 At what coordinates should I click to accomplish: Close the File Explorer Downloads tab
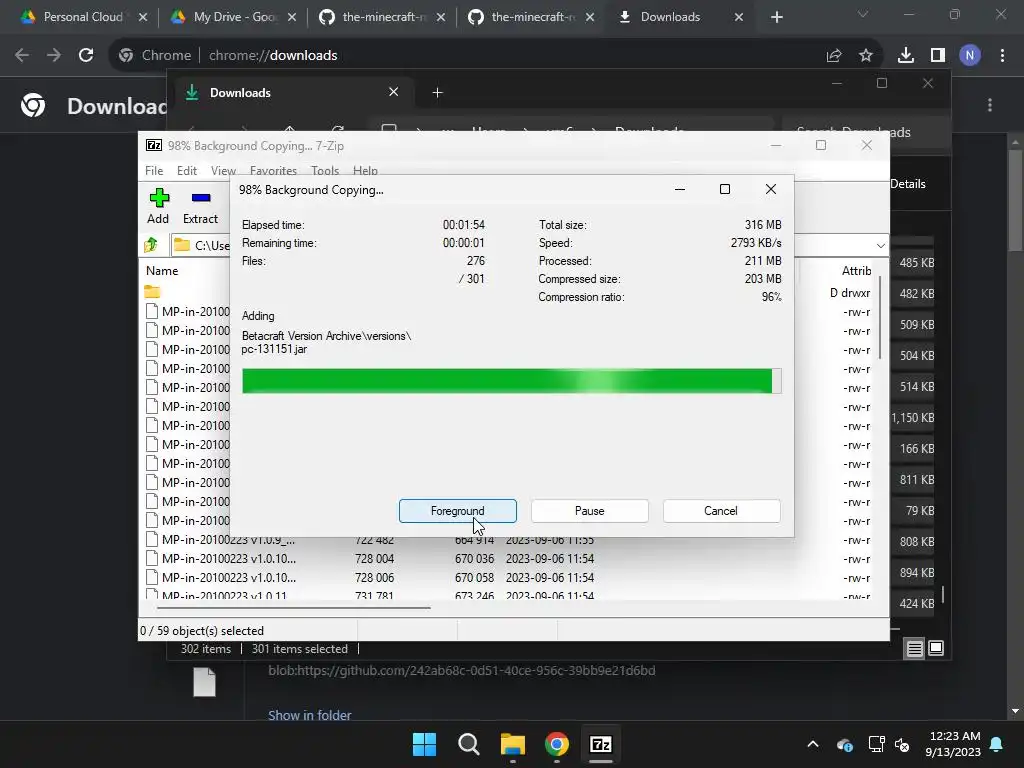pyautogui.click(x=394, y=92)
